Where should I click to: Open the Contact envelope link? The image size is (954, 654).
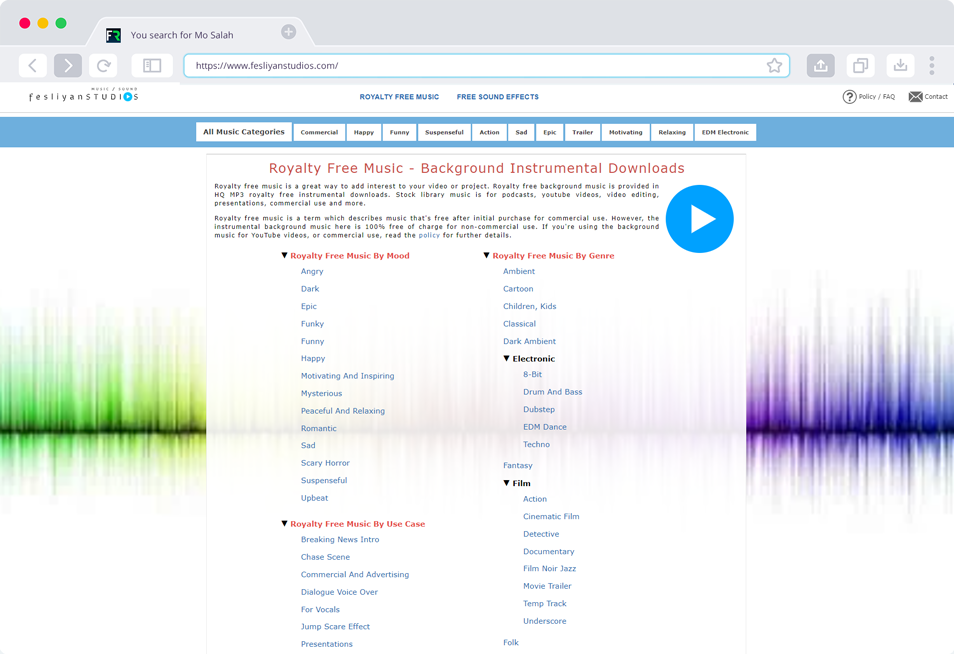[927, 97]
